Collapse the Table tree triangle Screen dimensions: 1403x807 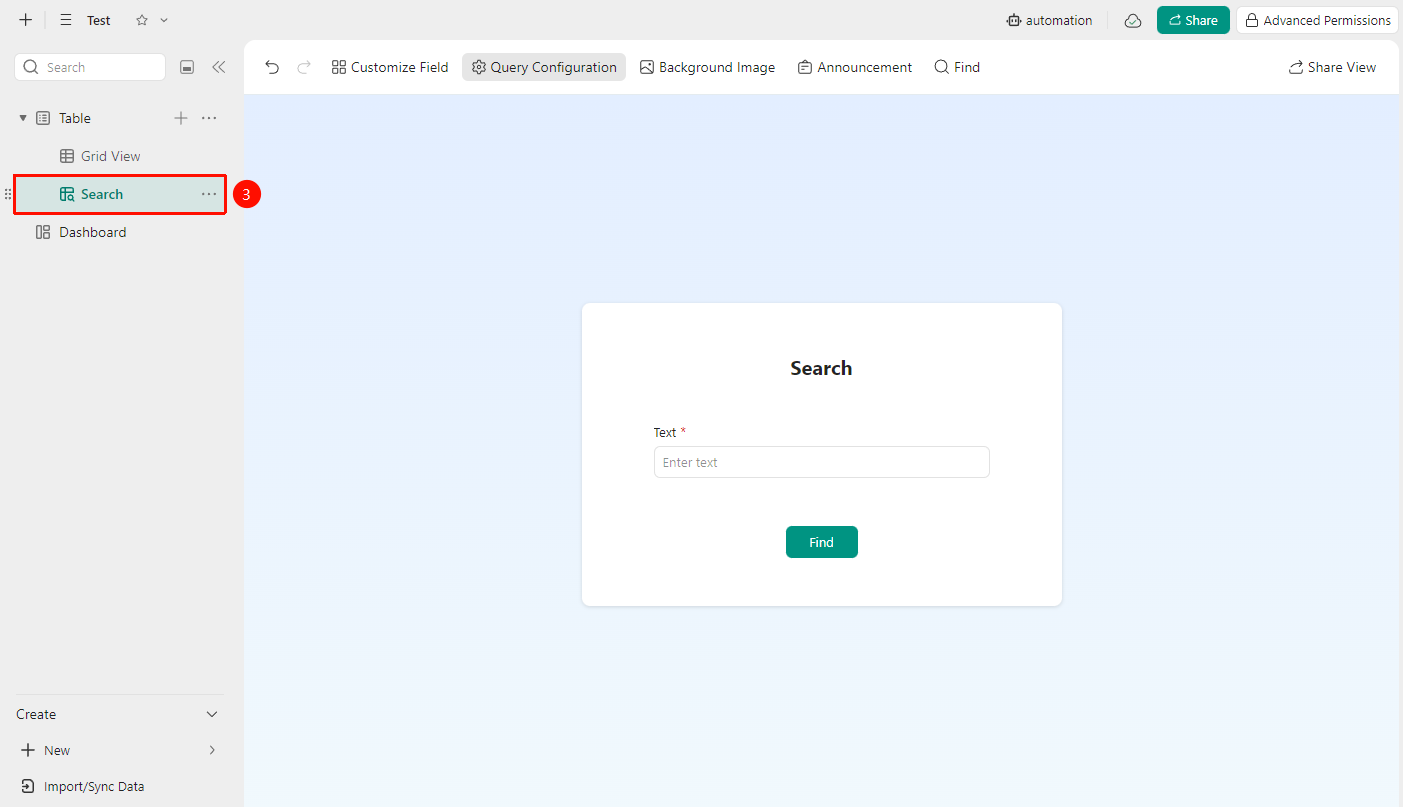(23, 118)
